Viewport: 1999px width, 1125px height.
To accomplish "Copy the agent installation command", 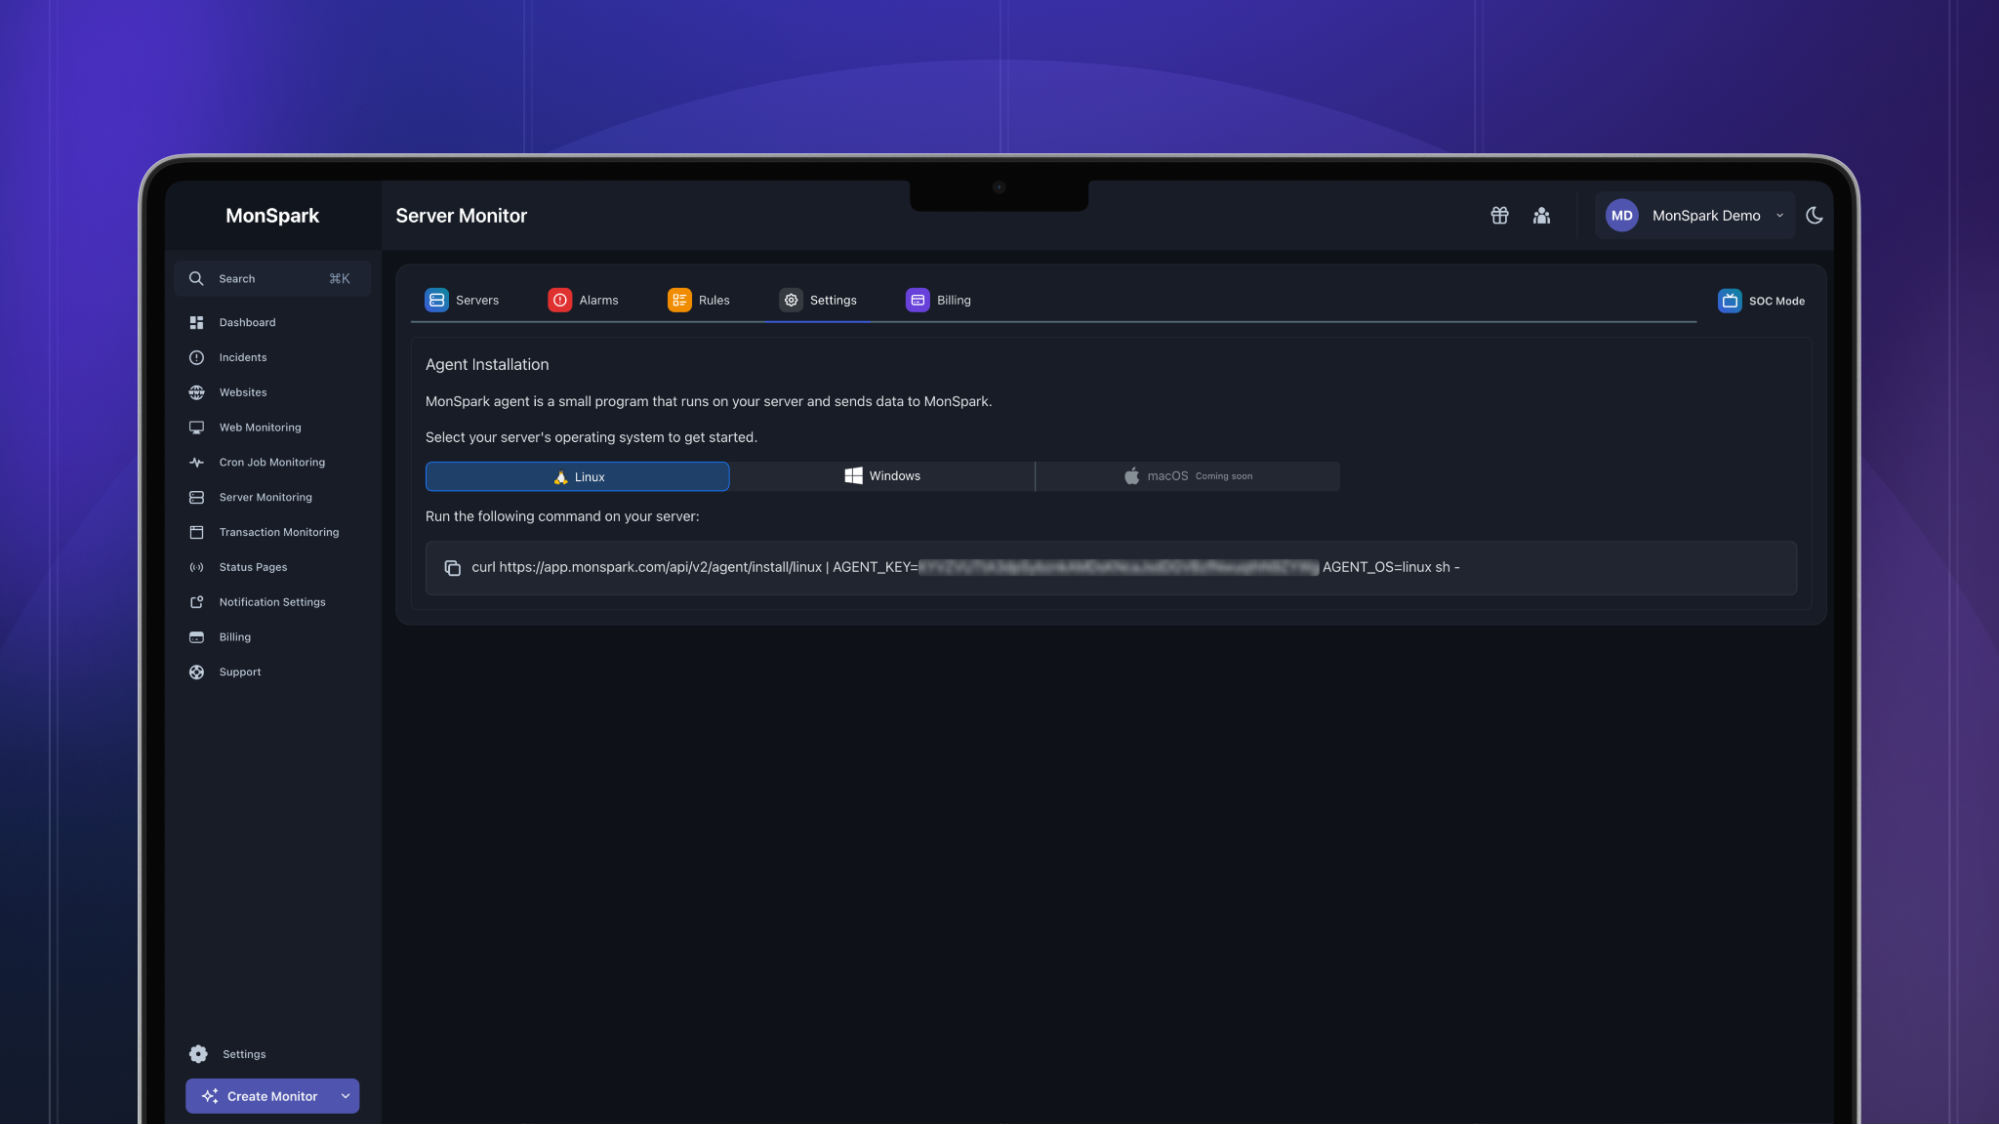I will point(450,567).
